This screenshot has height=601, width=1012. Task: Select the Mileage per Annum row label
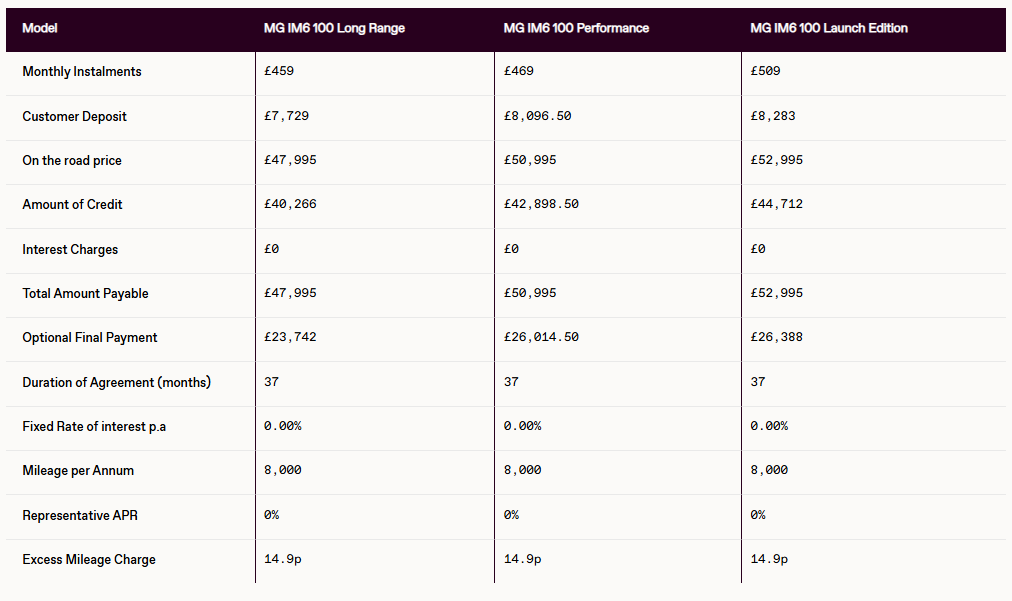tap(78, 470)
